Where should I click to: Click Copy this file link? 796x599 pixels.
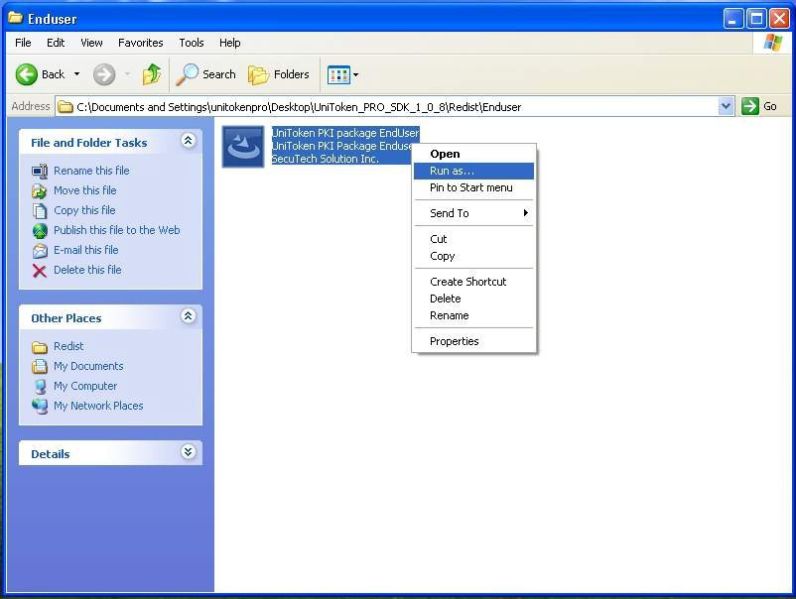click(x=84, y=210)
